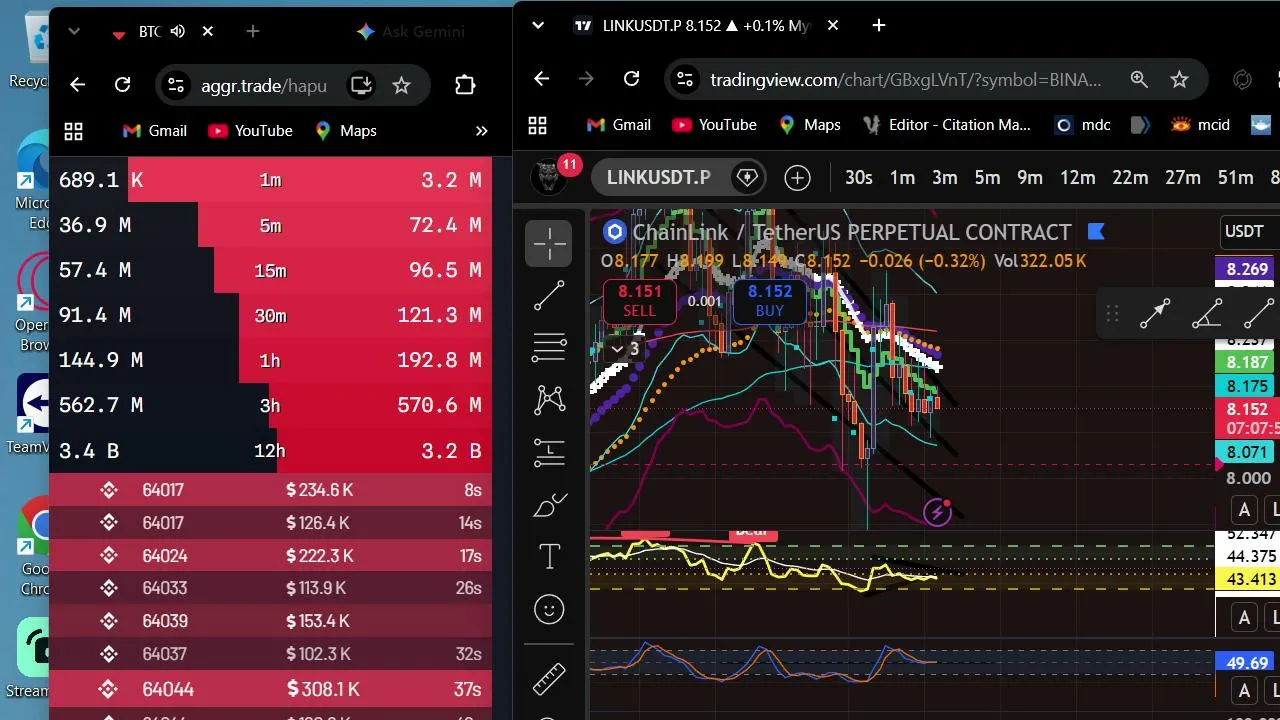Click the 8.152 BUY button
1280x720 pixels.
point(769,300)
